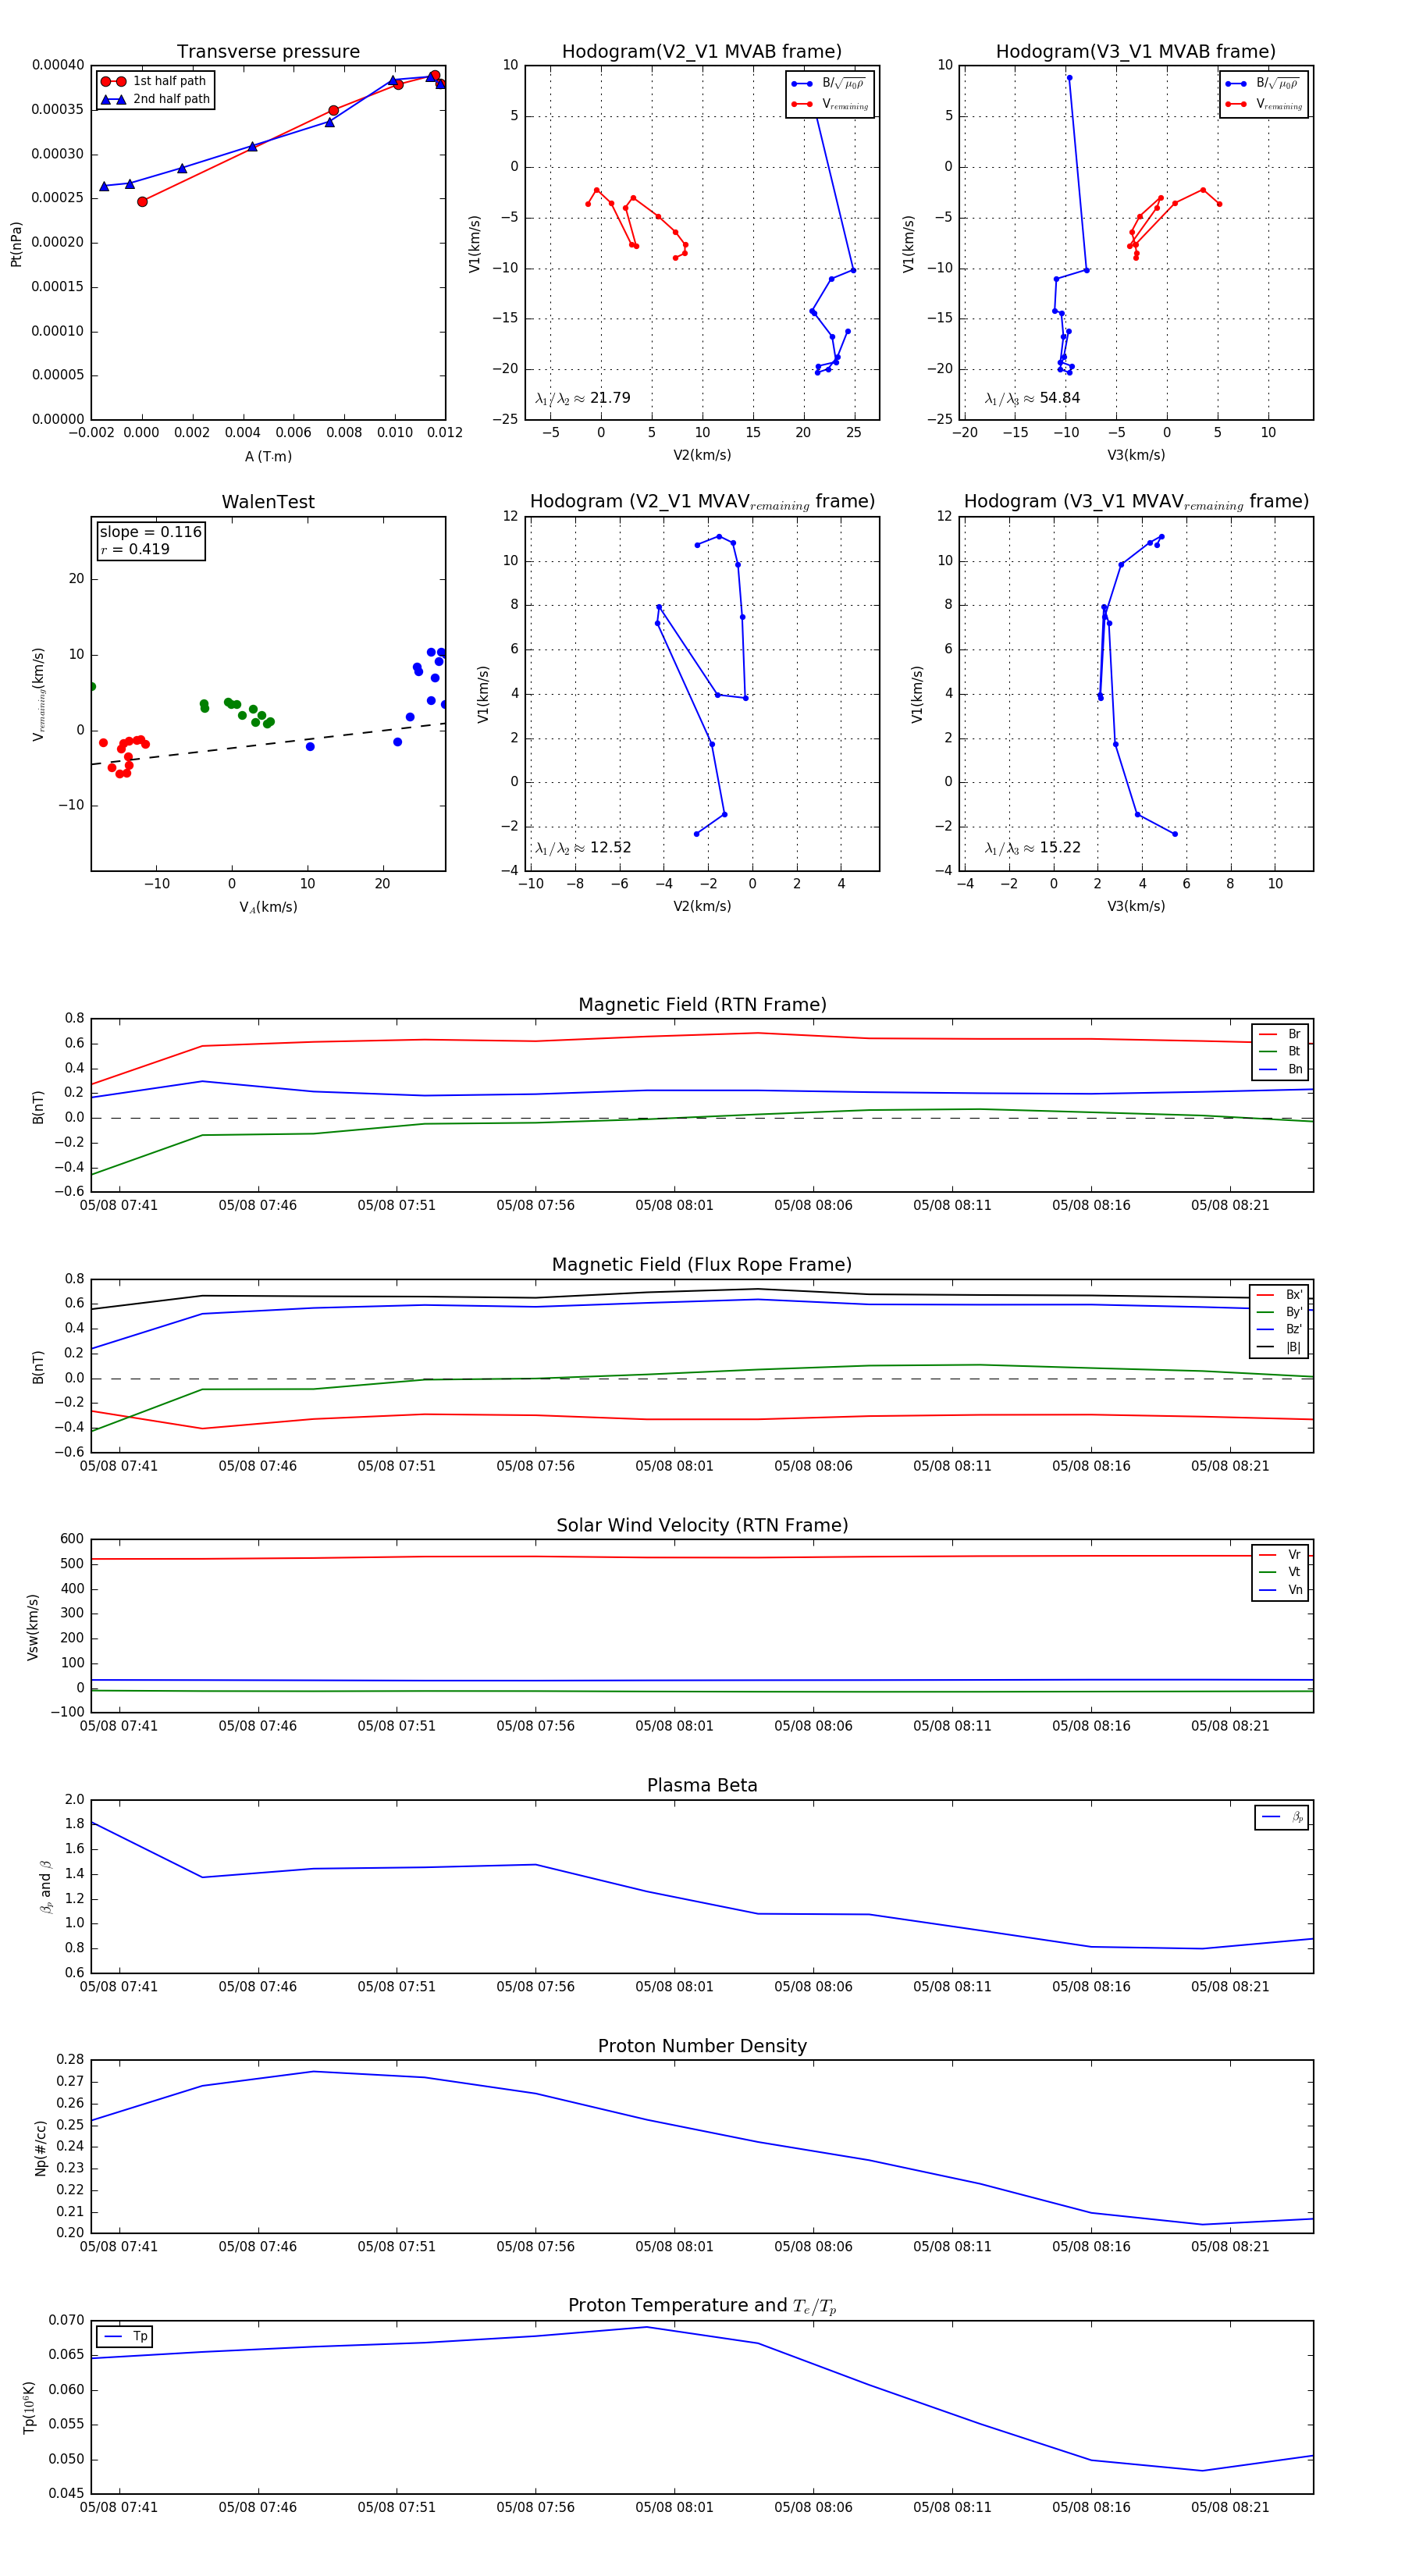Click the 'Pt(nPa)' y-axis label
This screenshot has width=1405, height=2576.
point(16,244)
